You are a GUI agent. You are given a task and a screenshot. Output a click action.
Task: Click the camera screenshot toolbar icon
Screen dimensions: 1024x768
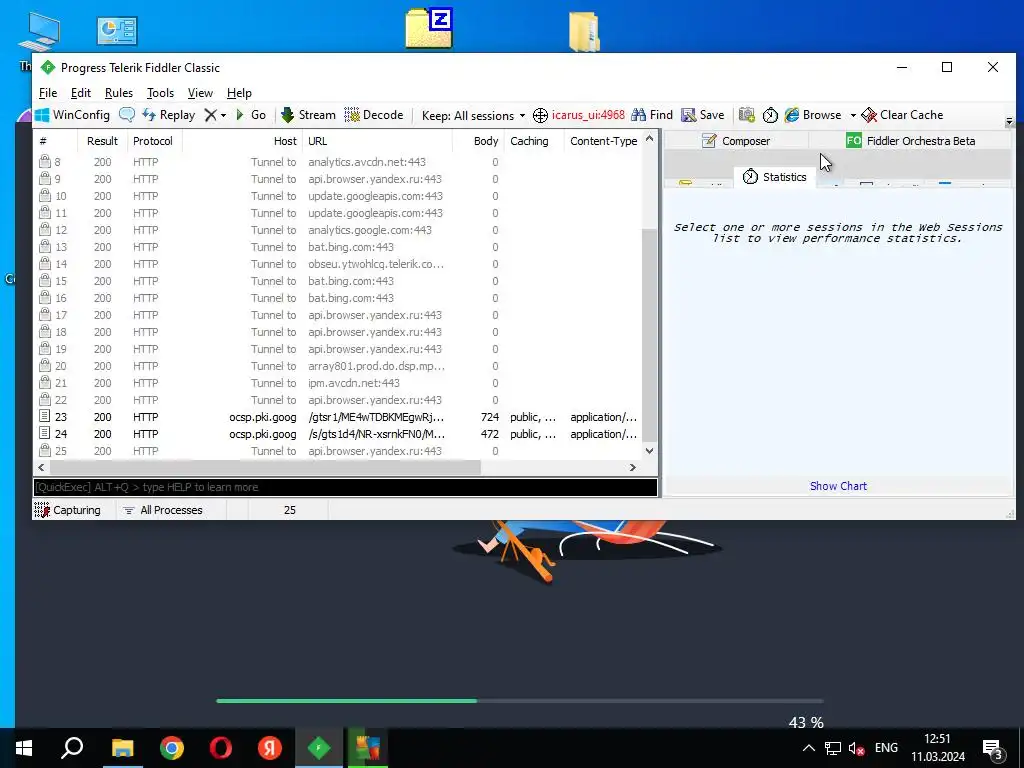[746, 115]
